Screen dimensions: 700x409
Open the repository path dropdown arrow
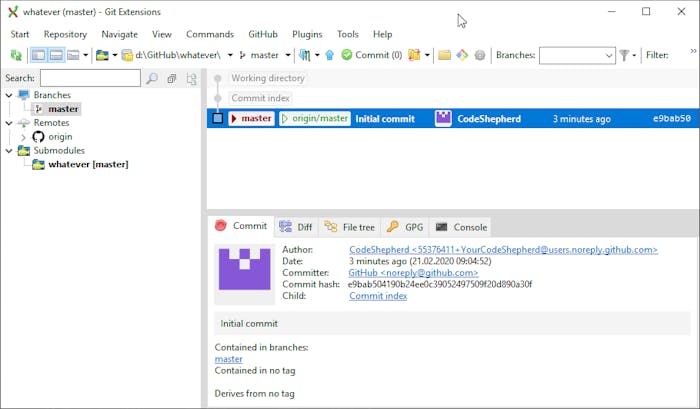tap(230, 55)
